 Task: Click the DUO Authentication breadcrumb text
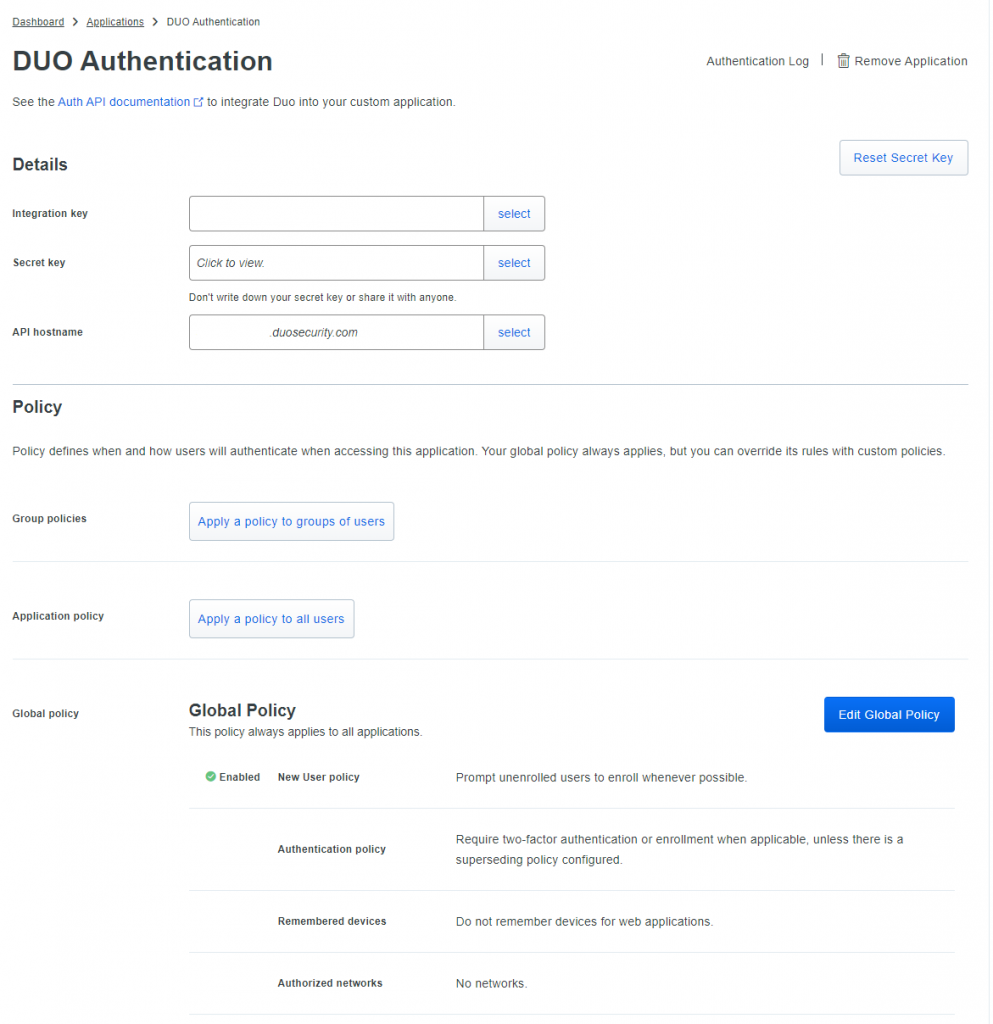point(213,22)
